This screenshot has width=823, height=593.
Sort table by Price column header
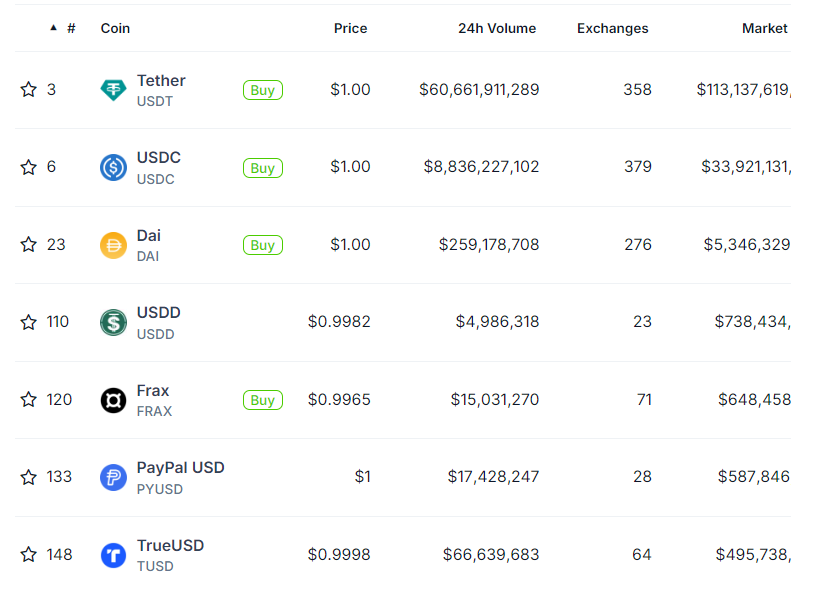coord(351,28)
